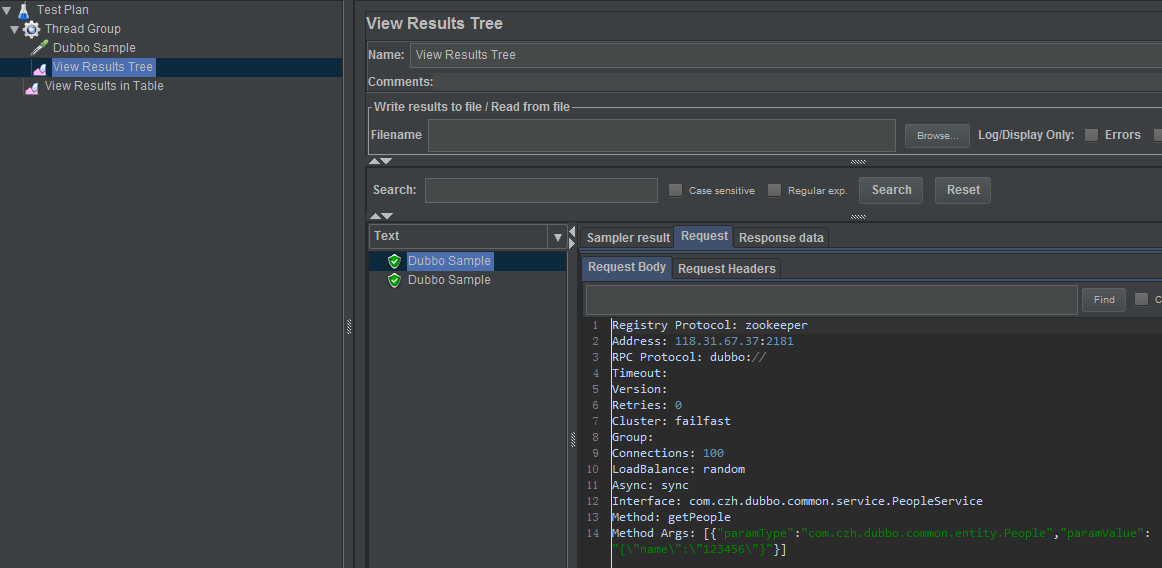Click the View Results Tree listener icon
The width and height of the screenshot is (1162, 568).
click(x=39, y=67)
